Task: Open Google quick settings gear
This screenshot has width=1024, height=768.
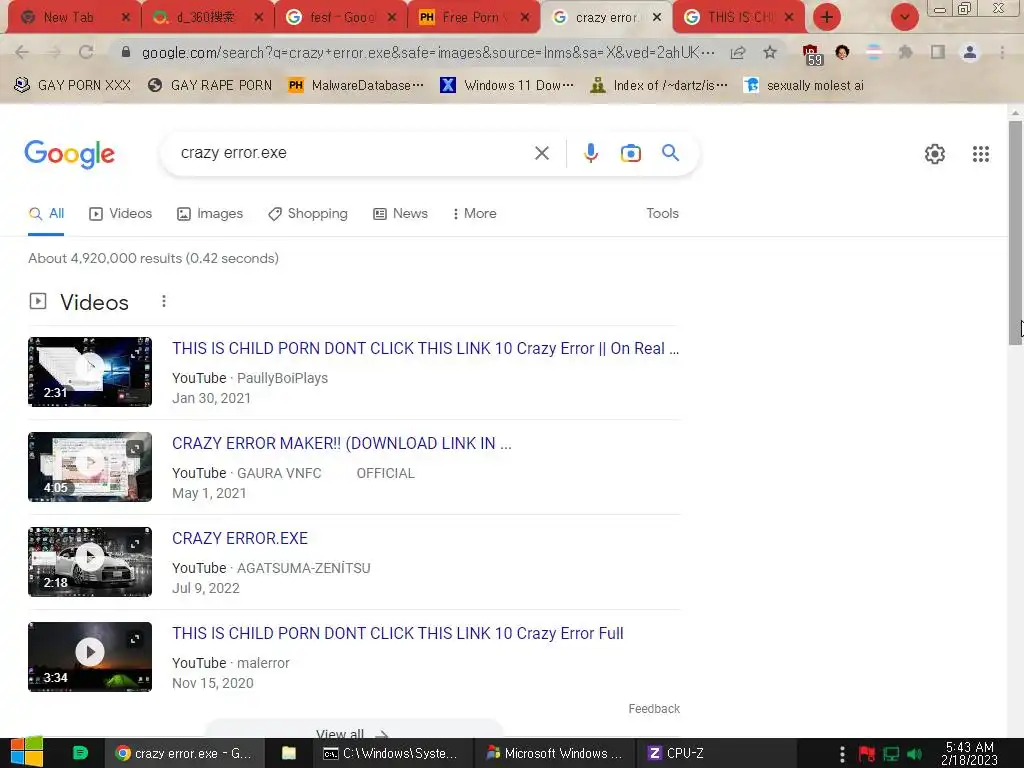Action: point(935,153)
